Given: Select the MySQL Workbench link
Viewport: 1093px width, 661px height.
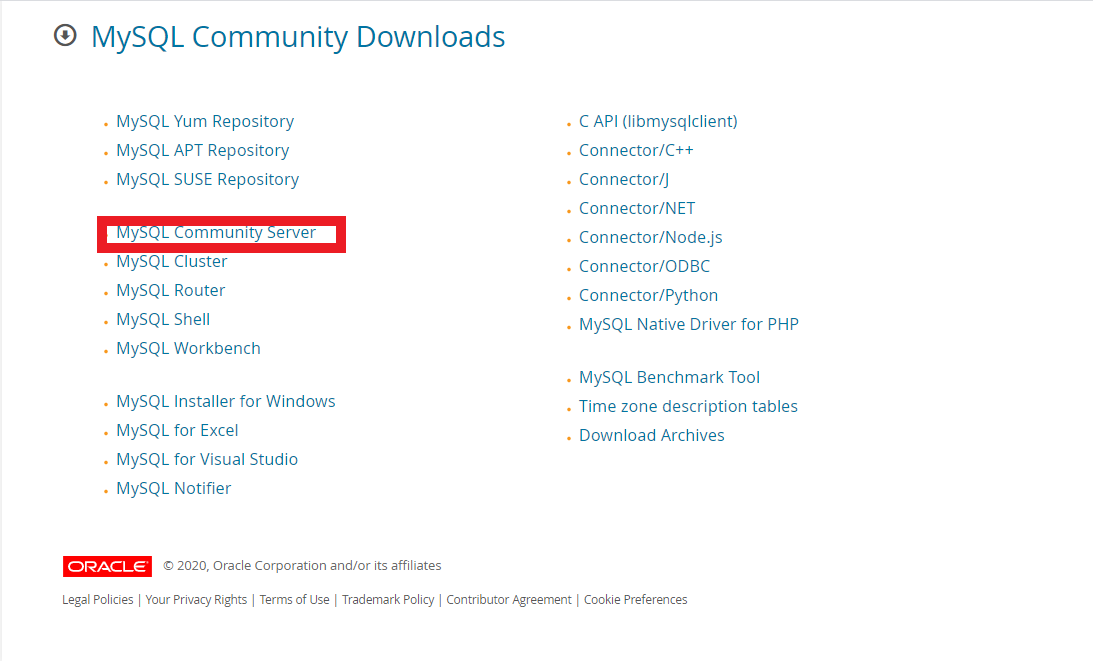Looking at the screenshot, I should coord(188,349).
